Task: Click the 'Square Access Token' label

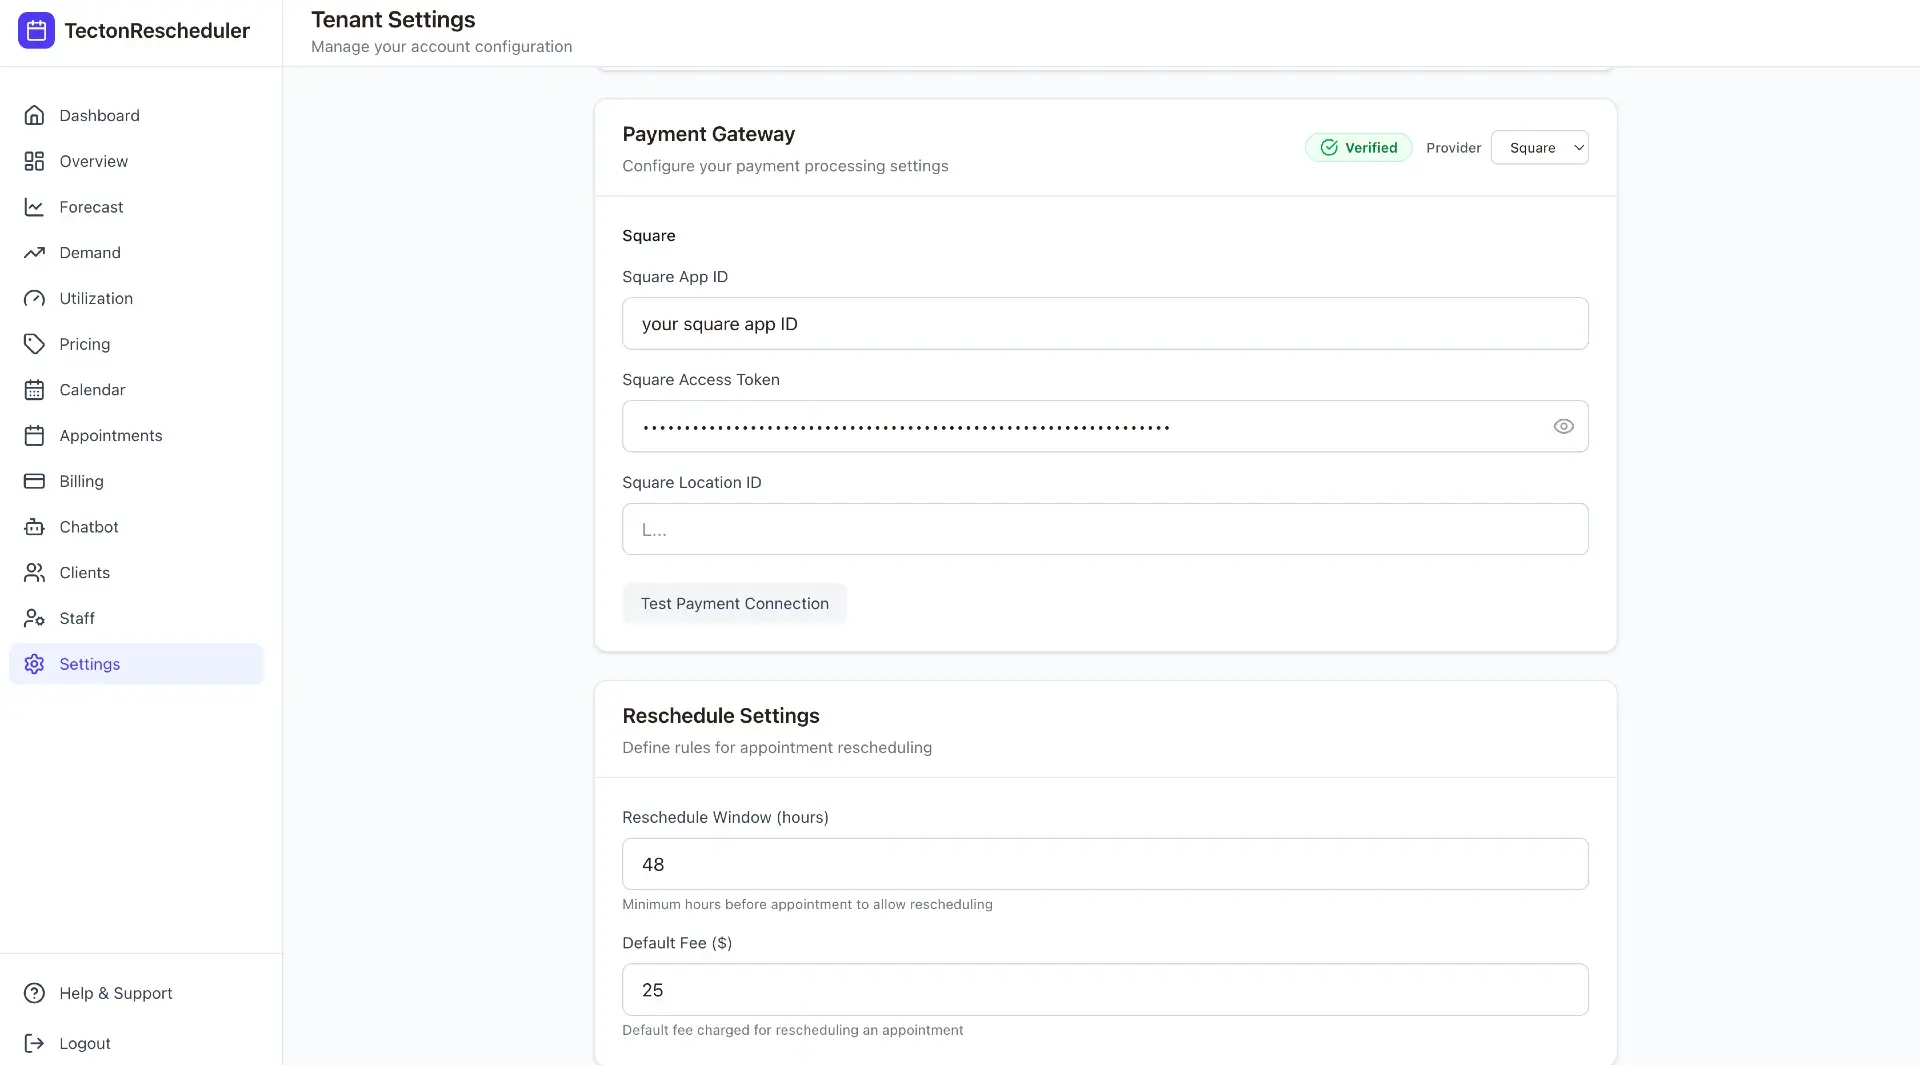Action: (x=700, y=380)
